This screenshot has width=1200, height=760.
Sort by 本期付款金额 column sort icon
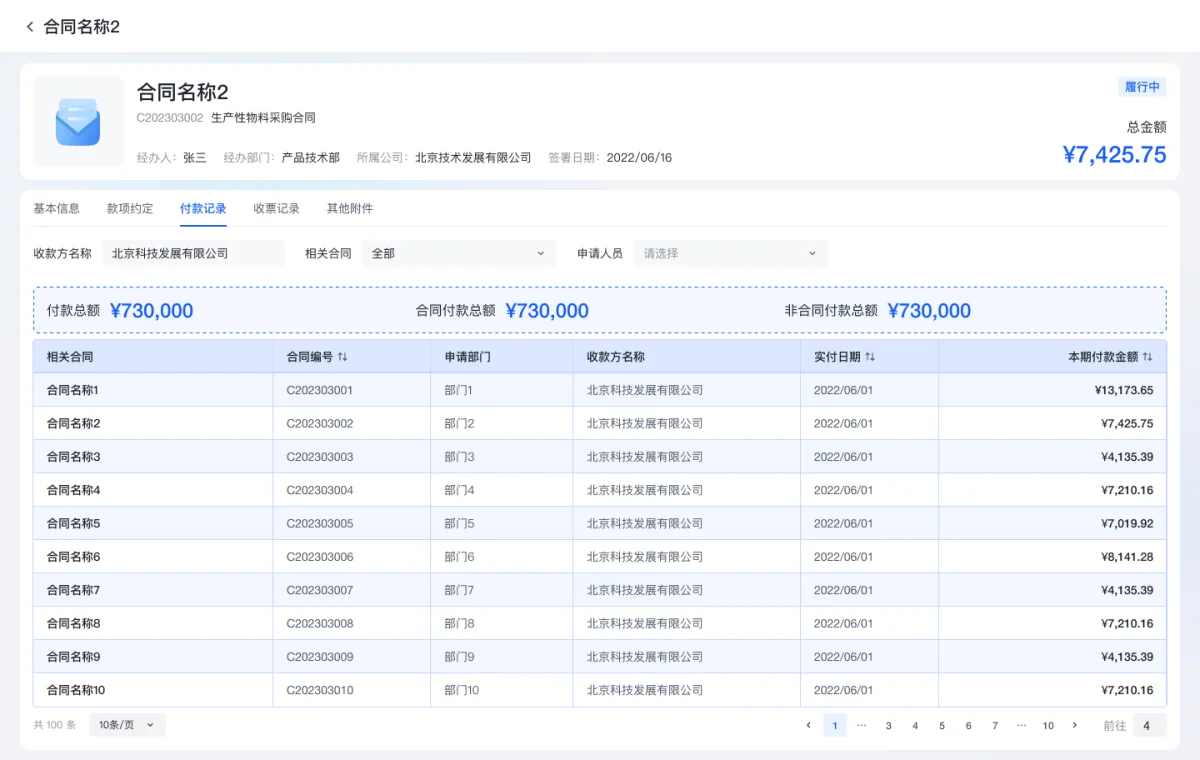1147,357
